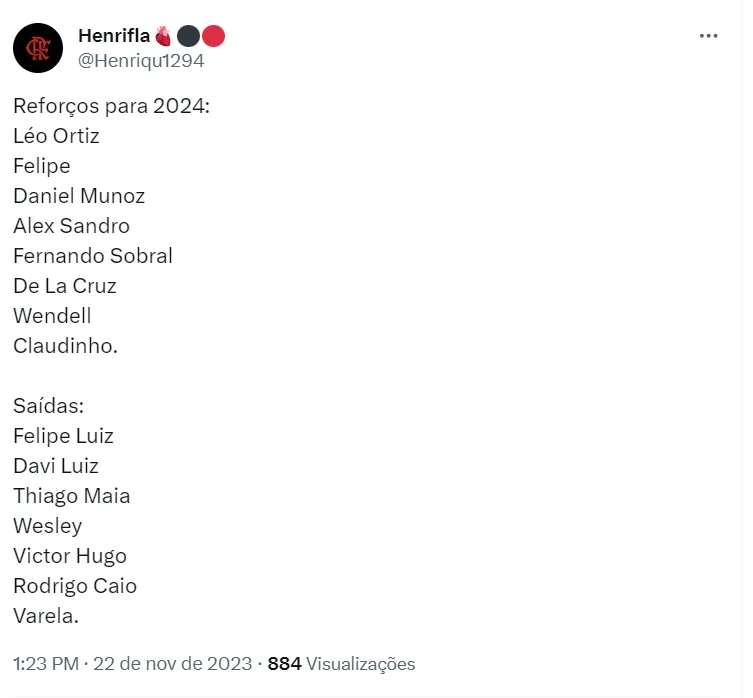Click the "Fernando Sobral" text line

click(x=93, y=256)
